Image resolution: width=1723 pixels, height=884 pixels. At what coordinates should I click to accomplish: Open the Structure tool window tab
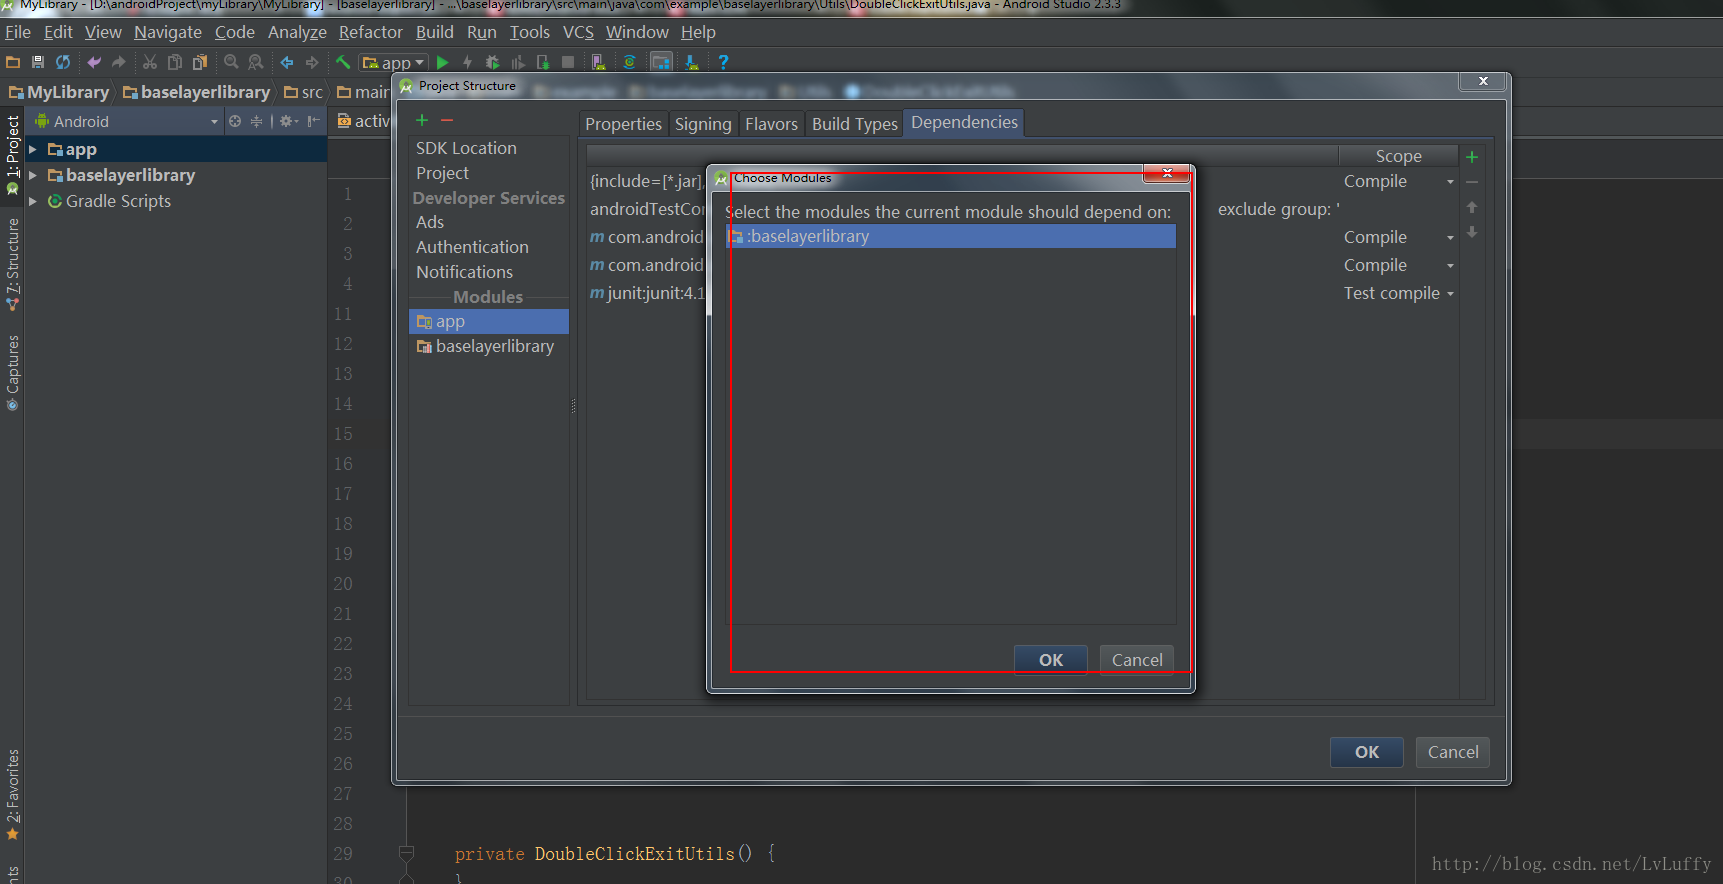pos(12,263)
